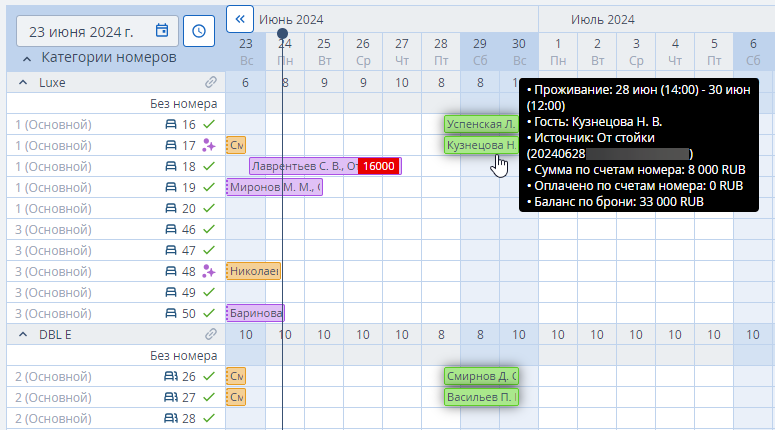Screen dimensions: 775x430
Task: Click the Июнь 2024 month label
Action: click(x=291, y=20)
